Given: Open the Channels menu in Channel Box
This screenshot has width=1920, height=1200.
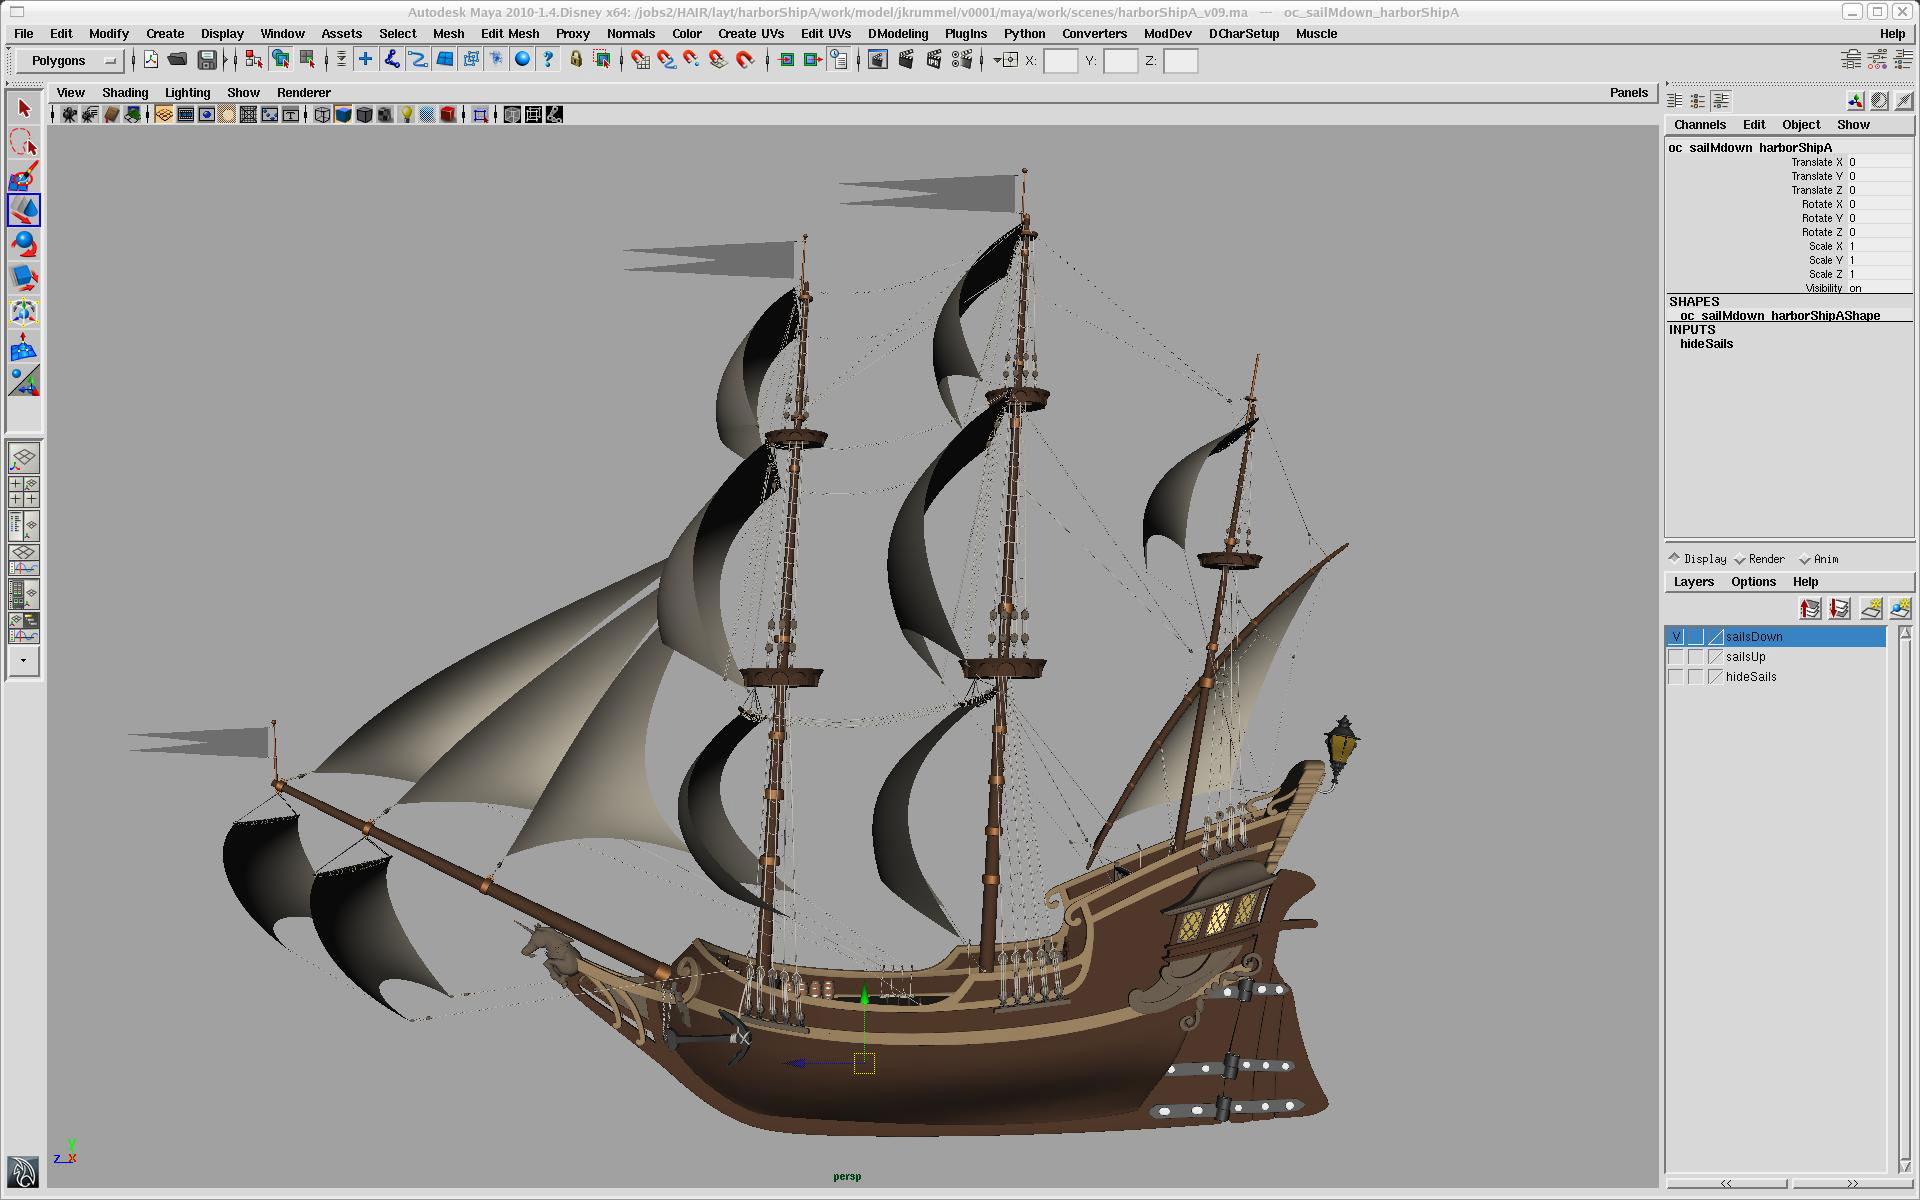Looking at the screenshot, I should tap(1700, 125).
